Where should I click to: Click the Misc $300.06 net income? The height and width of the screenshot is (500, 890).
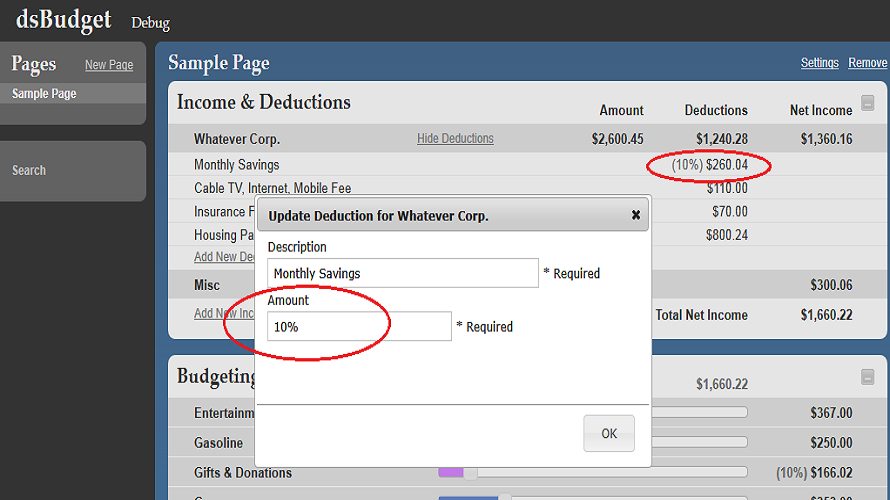pyautogui.click(x=831, y=285)
